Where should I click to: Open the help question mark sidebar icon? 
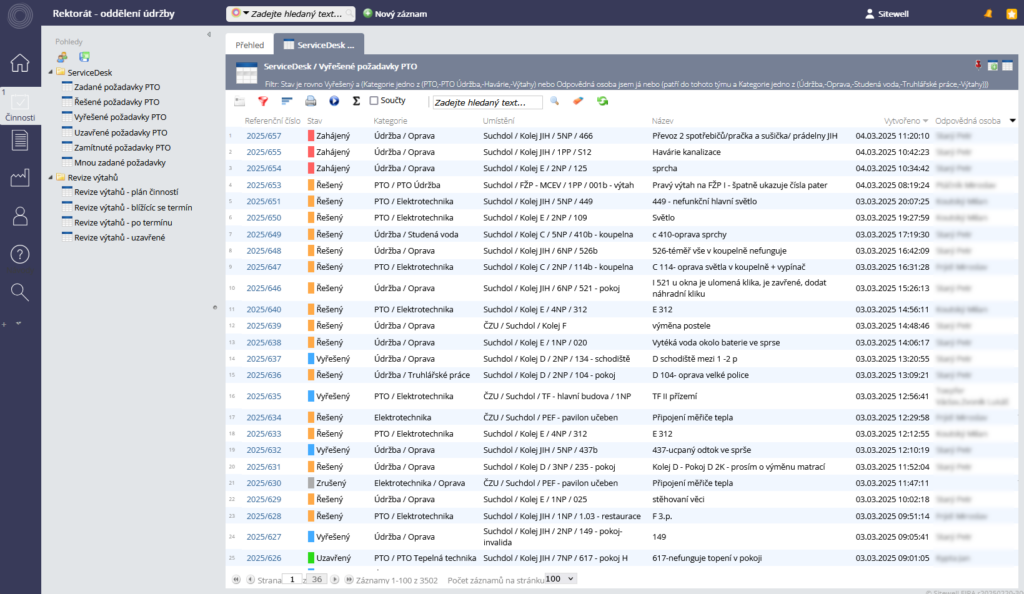point(20,254)
